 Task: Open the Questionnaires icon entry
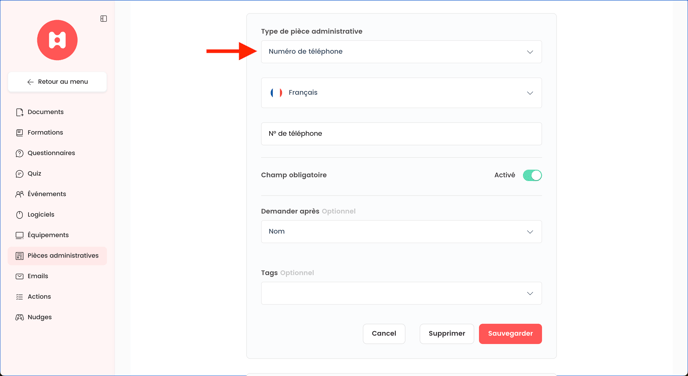(x=19, y=153)
